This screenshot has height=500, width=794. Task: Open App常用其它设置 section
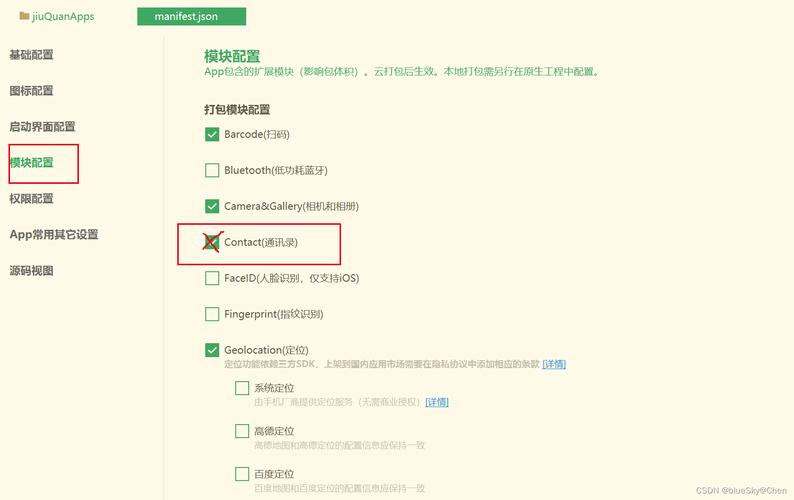click(x=54, y=235)
